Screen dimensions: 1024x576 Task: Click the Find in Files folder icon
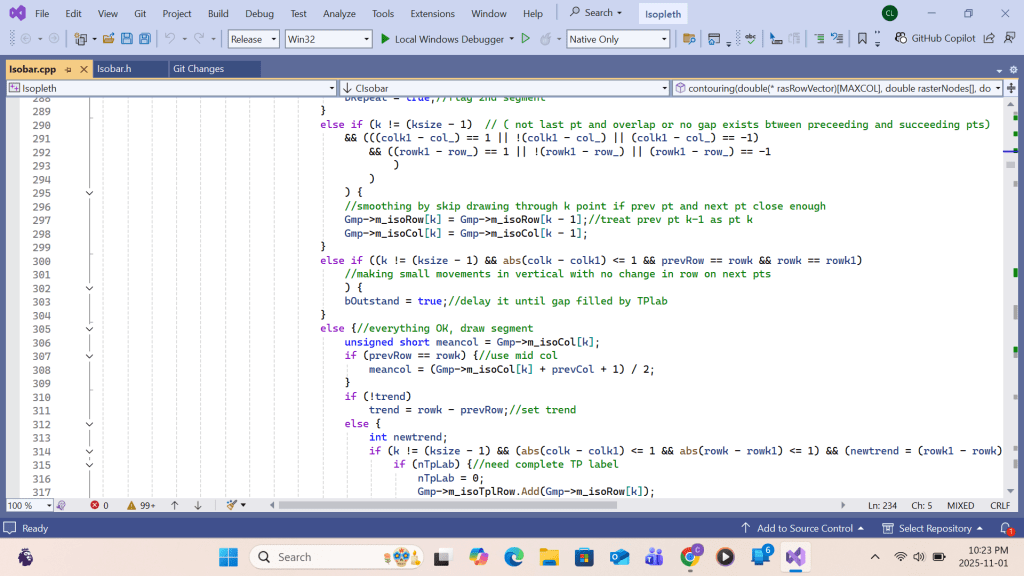[689, 39]
